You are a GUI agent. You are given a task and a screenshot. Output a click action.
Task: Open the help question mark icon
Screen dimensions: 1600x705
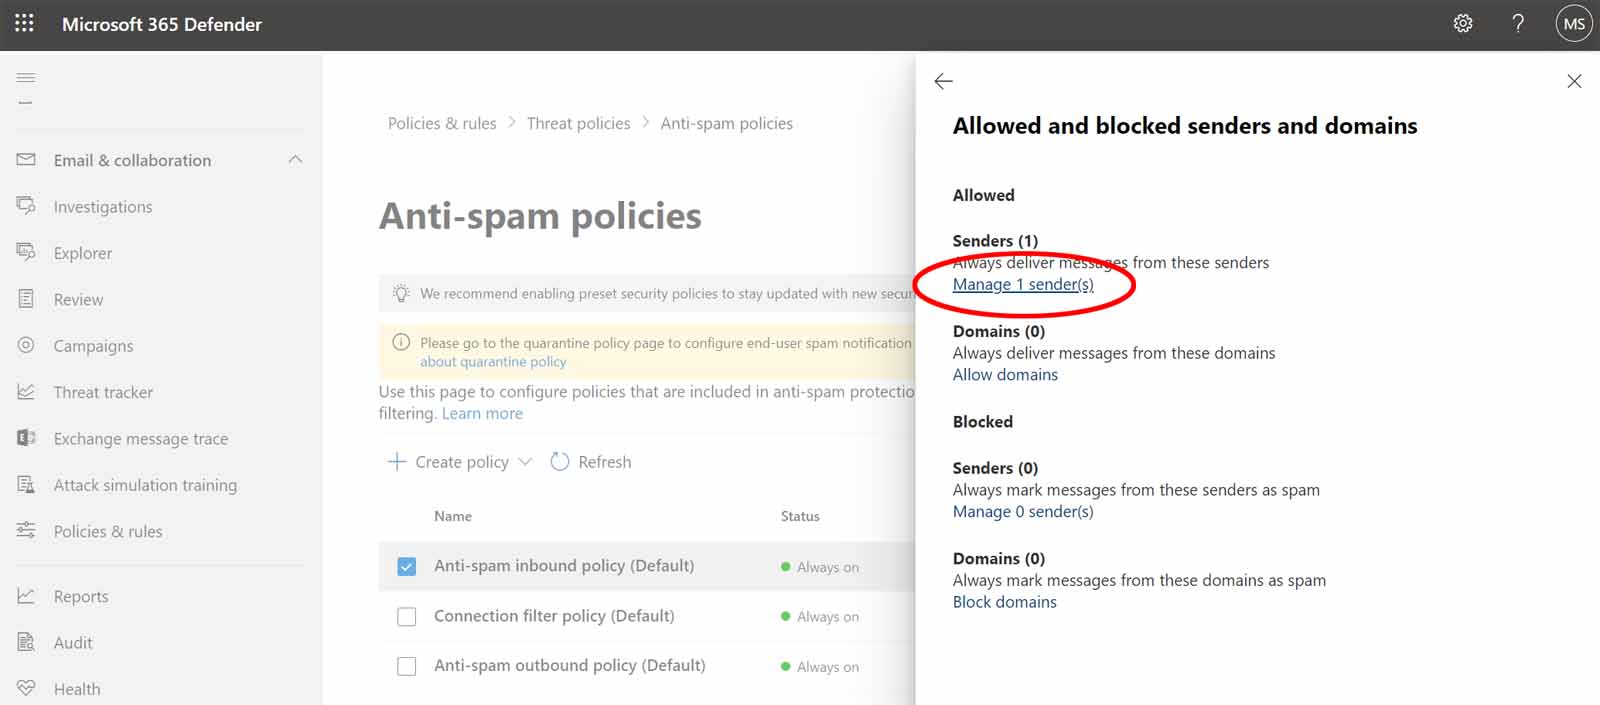coord(1518,23)
